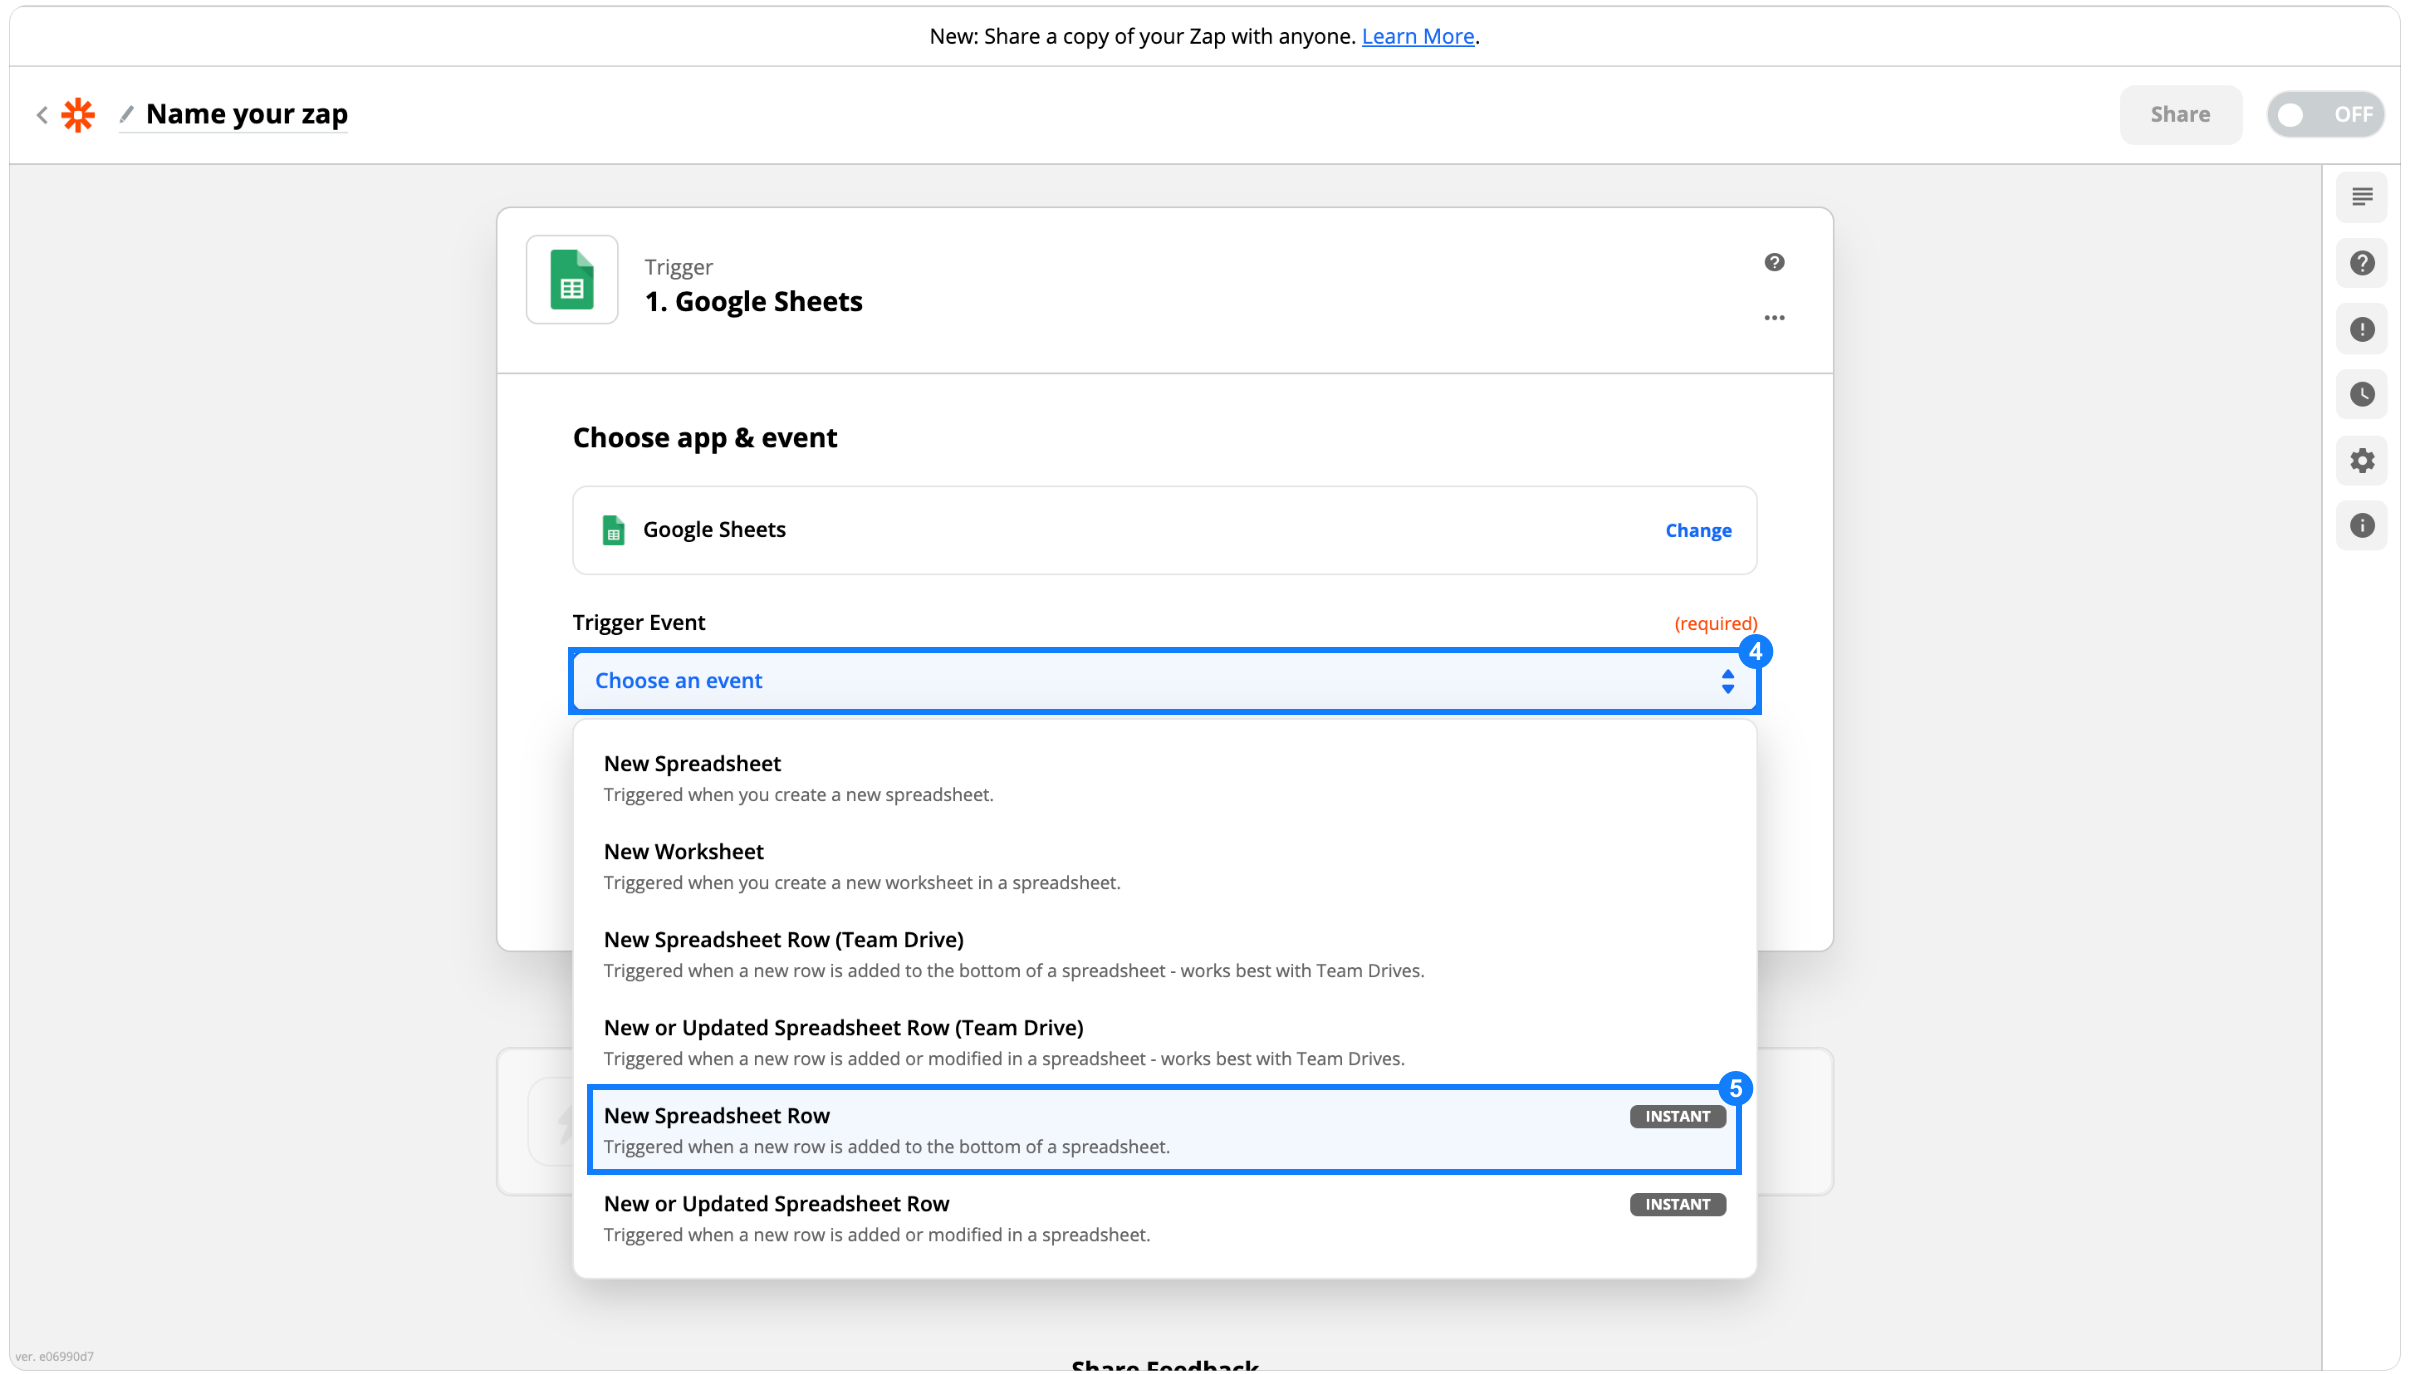Viewport: 2409px width, 1374px height.
Task: Select New or Updated Spreadsheet Row (Team Drive)
Action: coord(1164,1042)
